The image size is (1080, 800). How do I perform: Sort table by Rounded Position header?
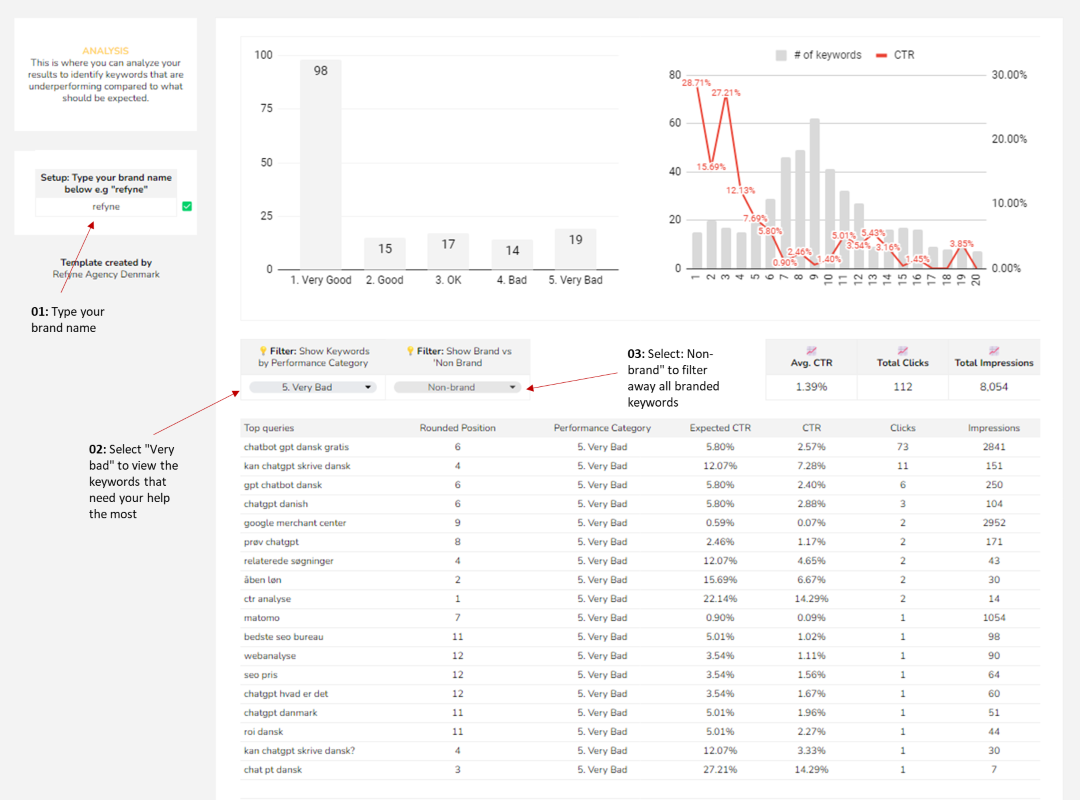pos(457,428)
